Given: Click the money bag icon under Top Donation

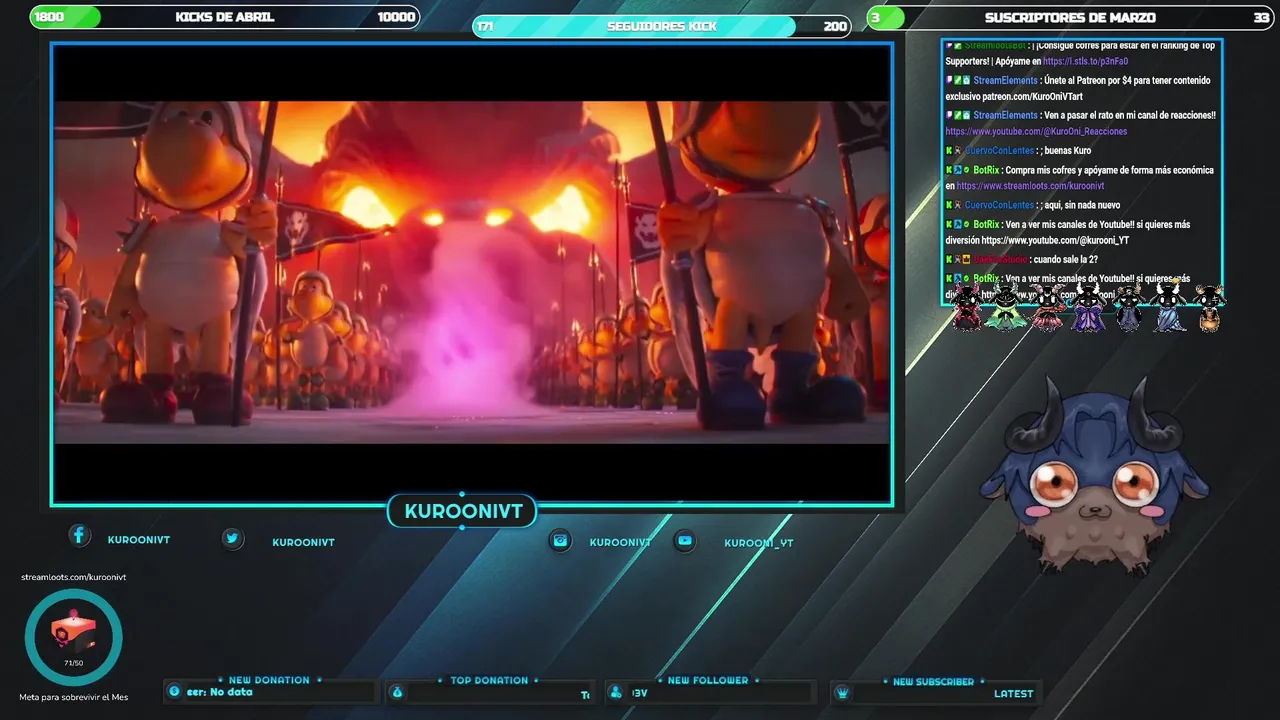Looking at the screenshot, I should point(397,692).
